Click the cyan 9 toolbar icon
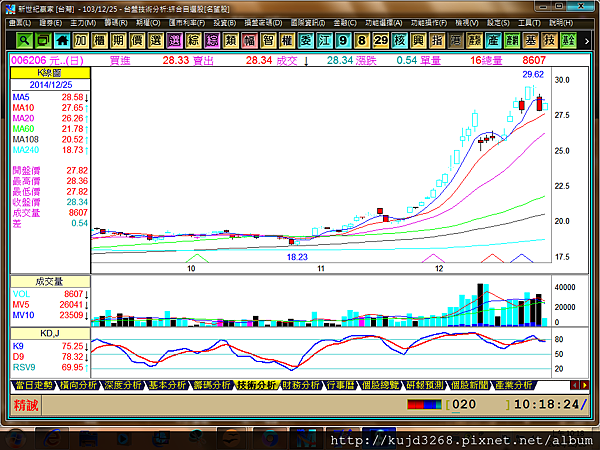 pyautogui.click(x=343, y=40)
